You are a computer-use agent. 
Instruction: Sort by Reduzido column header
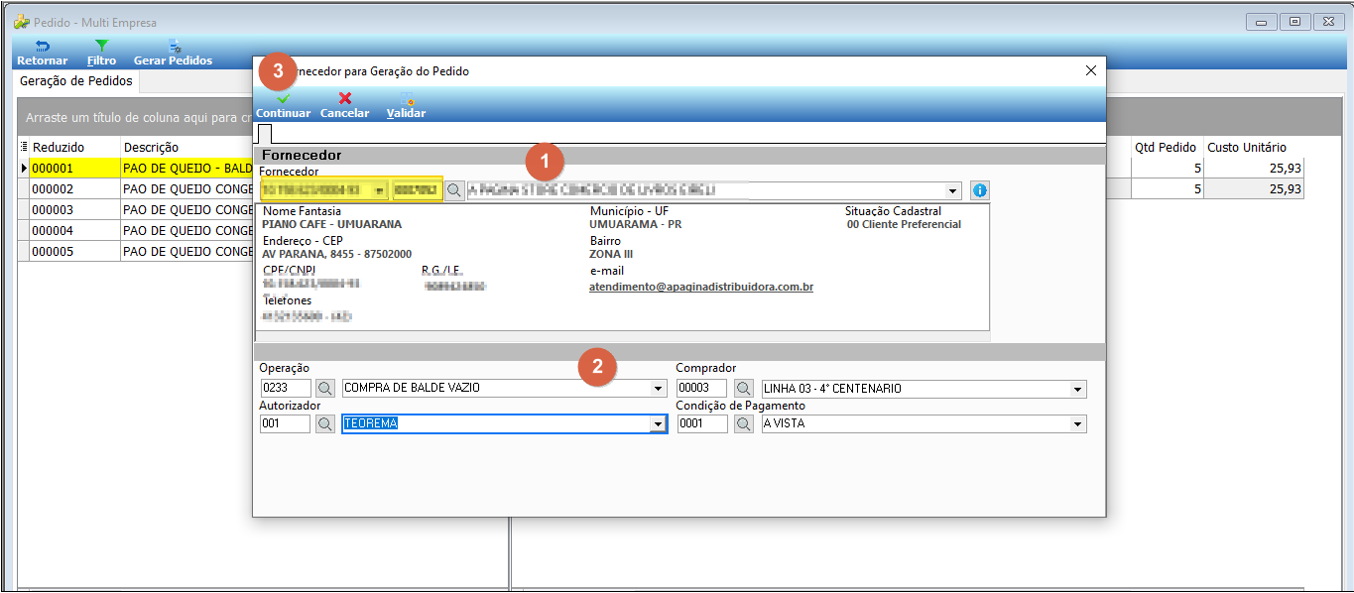(75, 147)
